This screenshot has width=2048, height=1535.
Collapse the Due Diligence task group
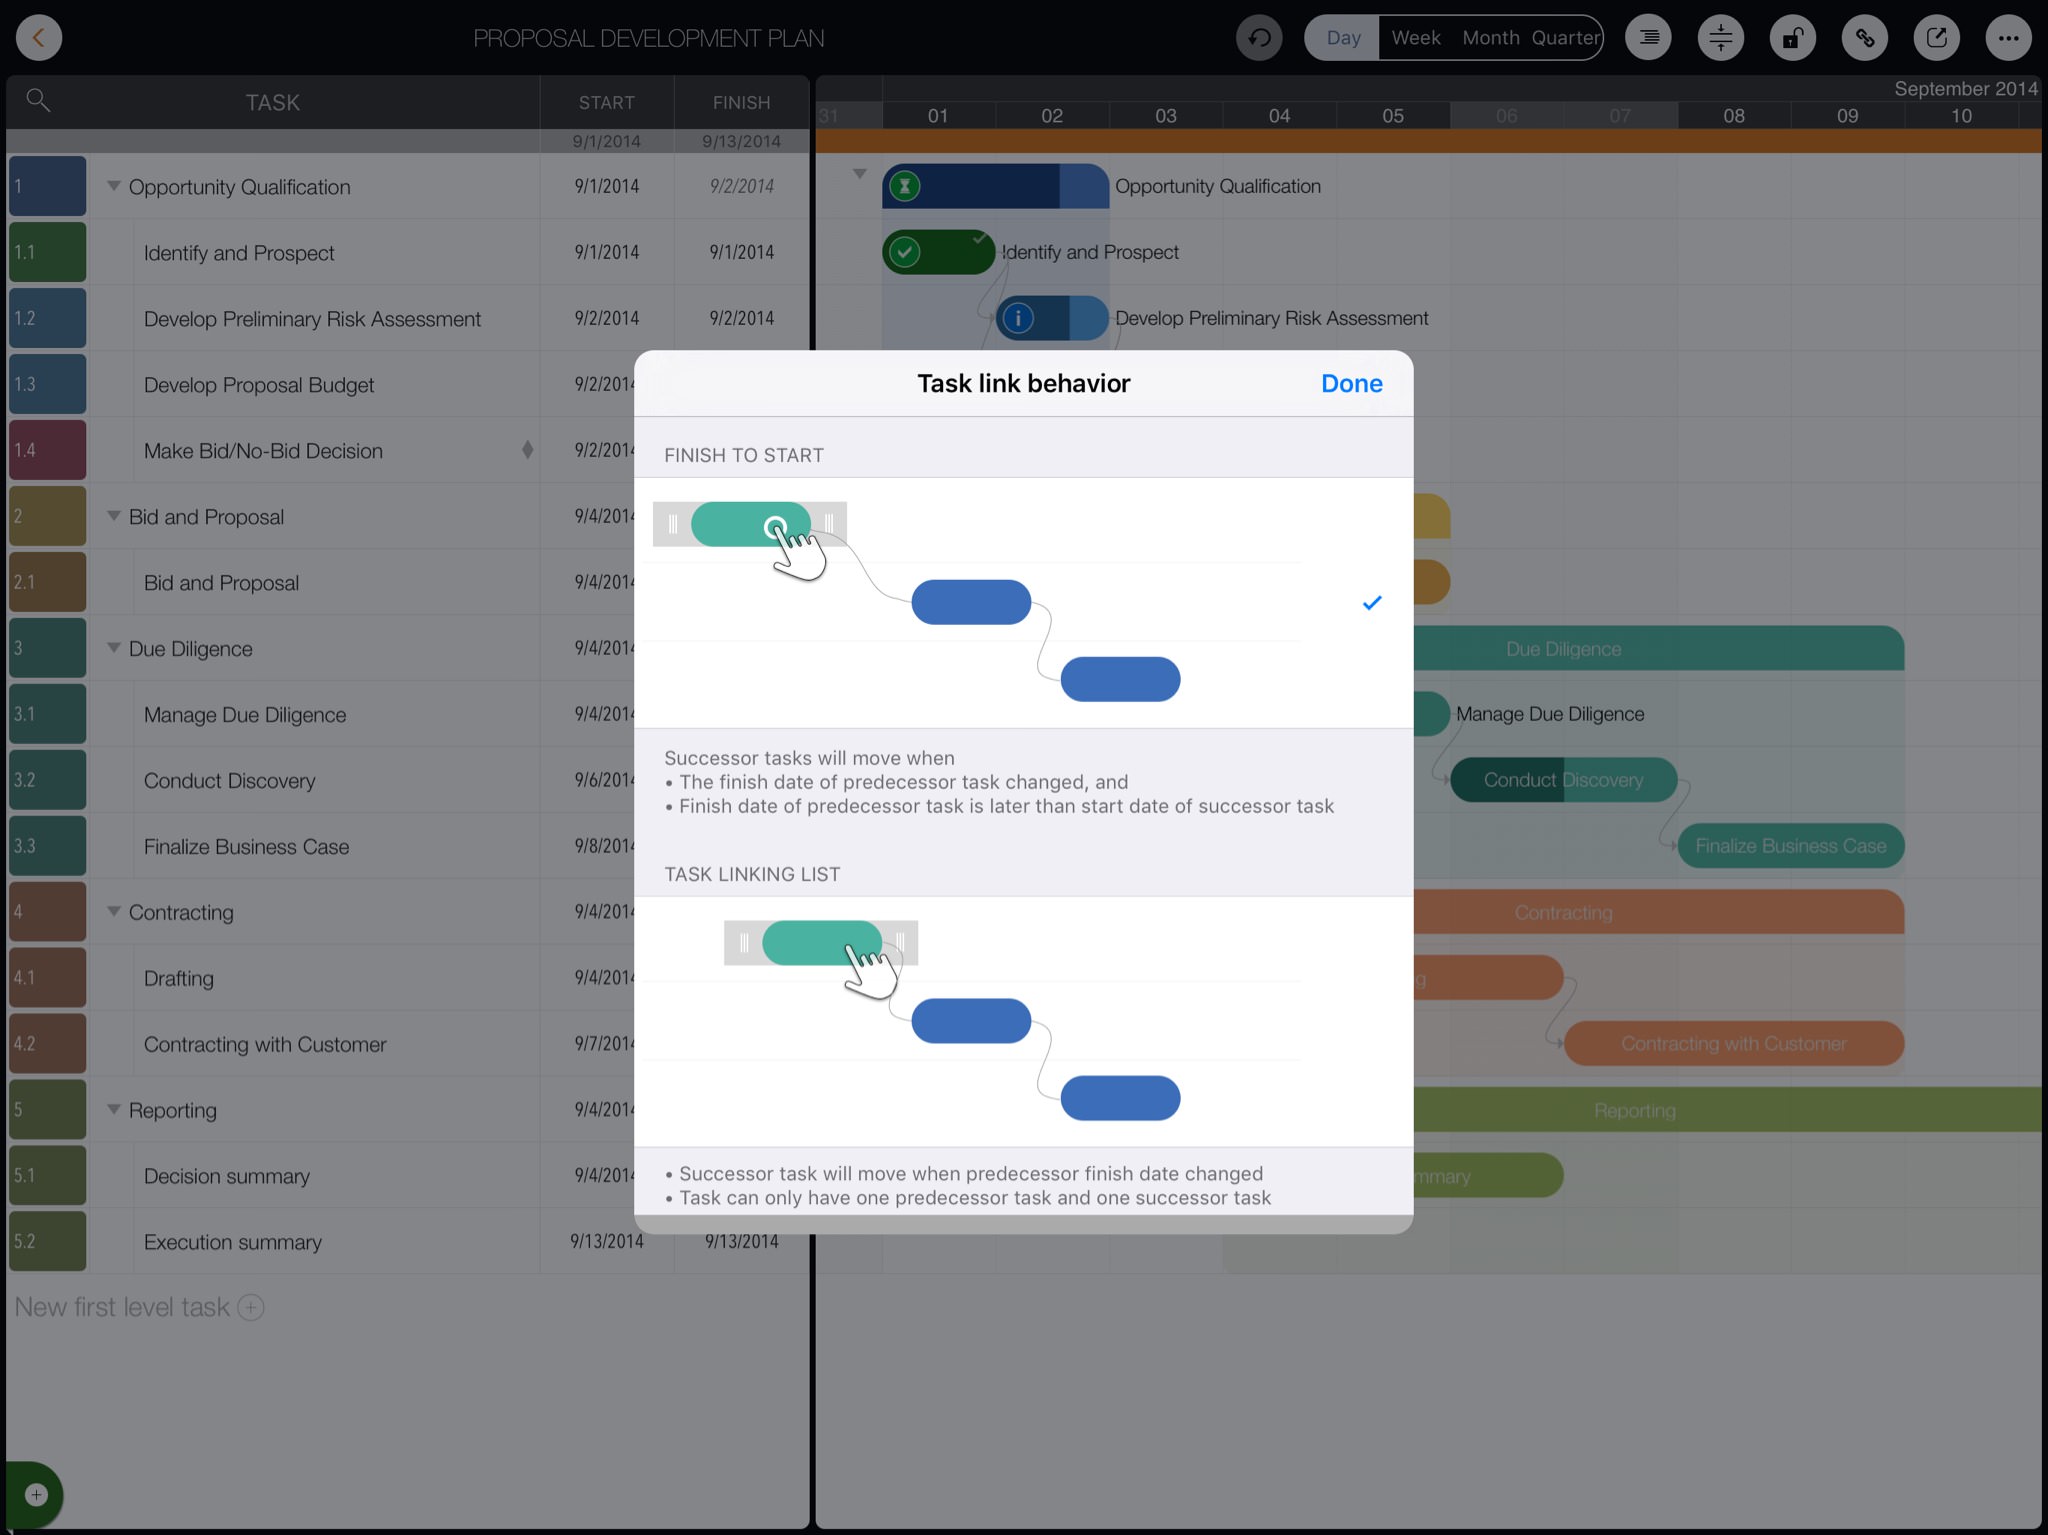[114, 648]
